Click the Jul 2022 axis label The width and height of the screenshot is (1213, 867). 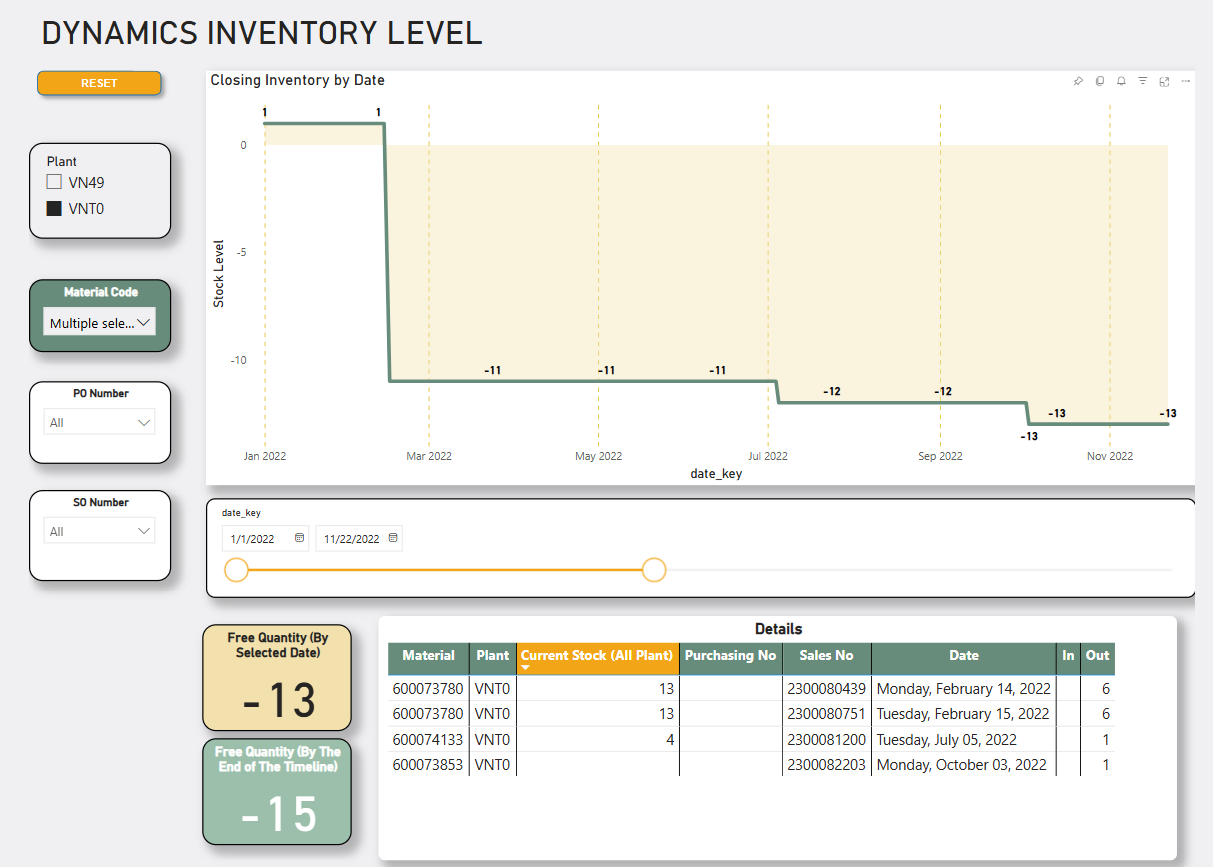pyautogui.click(x=768, y=456)
